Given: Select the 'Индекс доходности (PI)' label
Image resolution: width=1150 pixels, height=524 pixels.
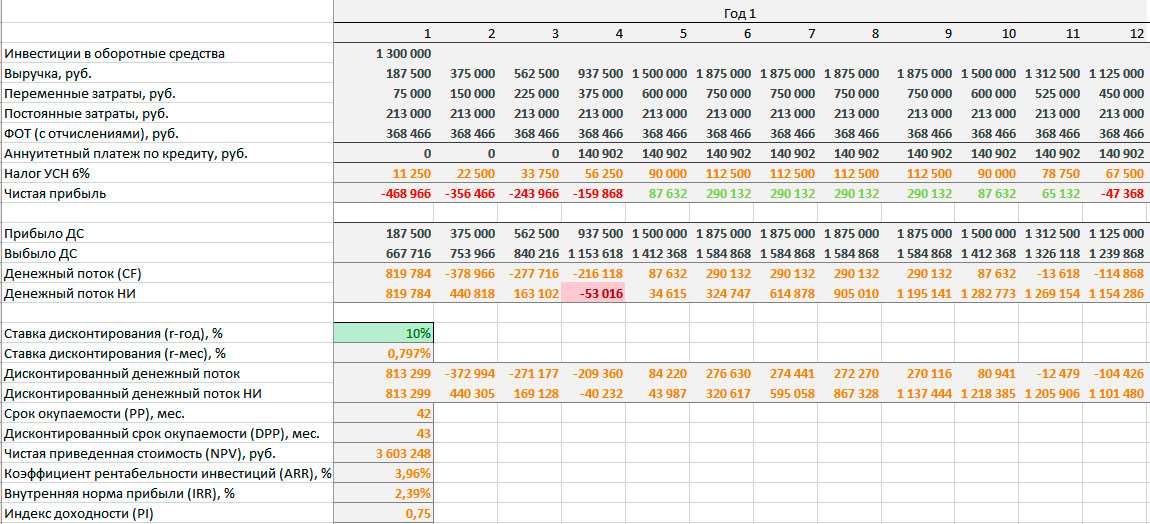Looking at the screenshot, I should click(x=79, y=513).
